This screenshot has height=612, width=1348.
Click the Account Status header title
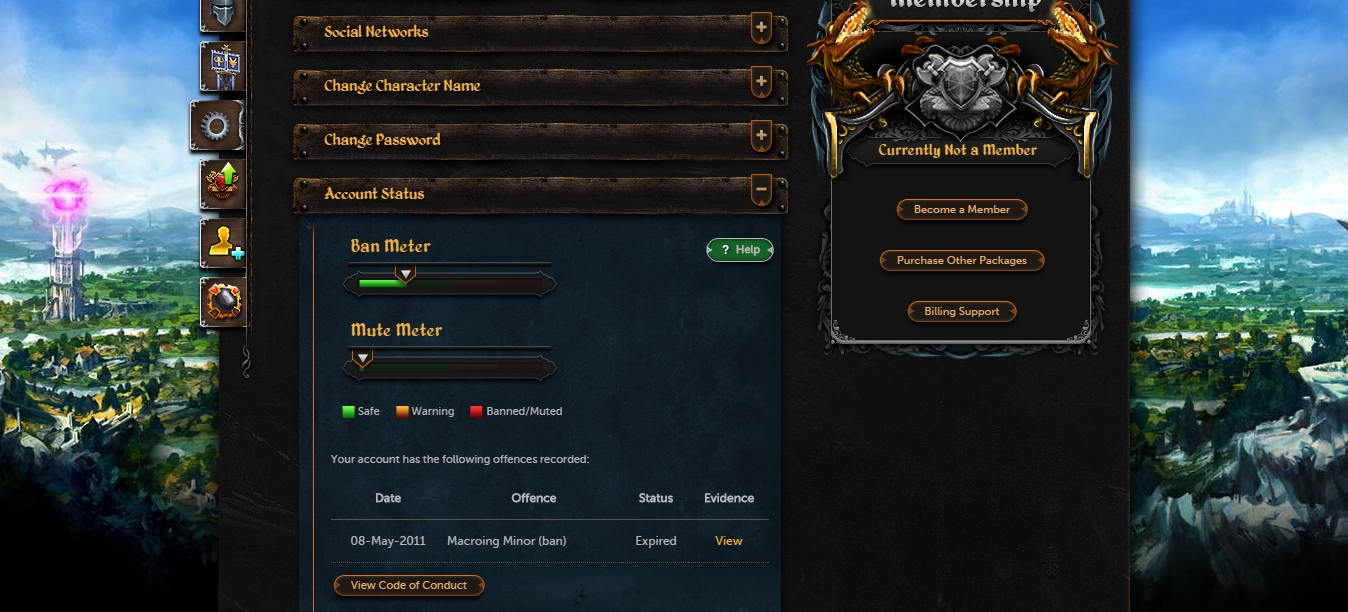(x=374, y=194)
